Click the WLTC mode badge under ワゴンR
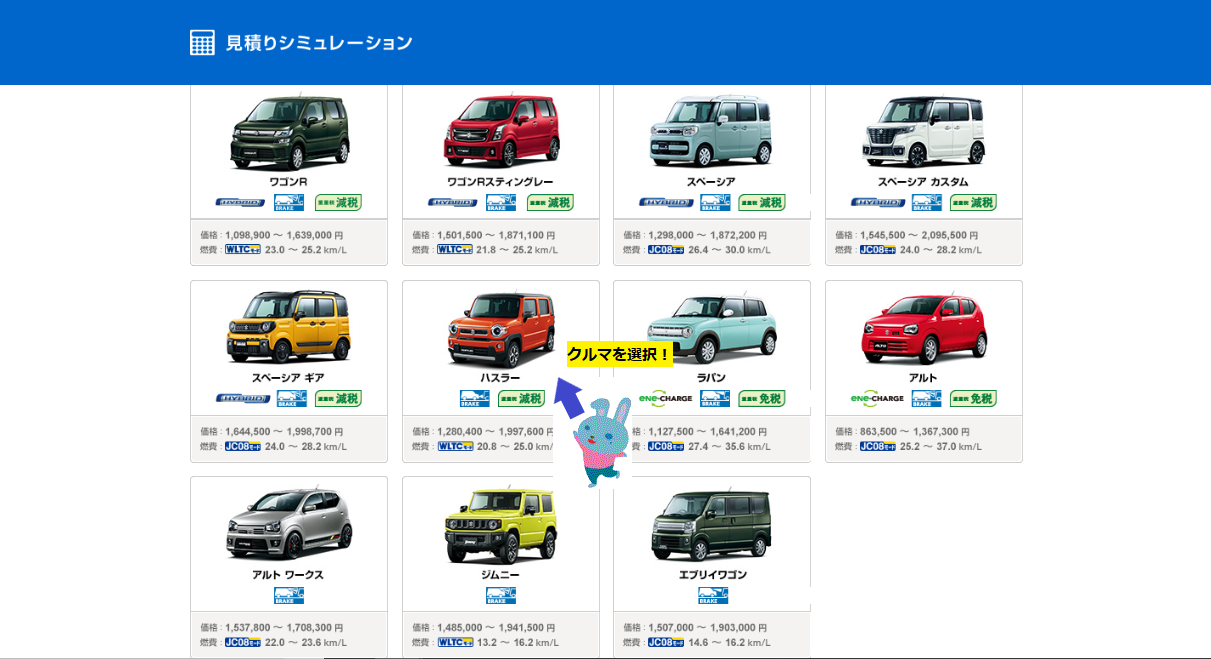This screenshot has height=659, width=1211. pyautogui.click(x=243, y=250)
